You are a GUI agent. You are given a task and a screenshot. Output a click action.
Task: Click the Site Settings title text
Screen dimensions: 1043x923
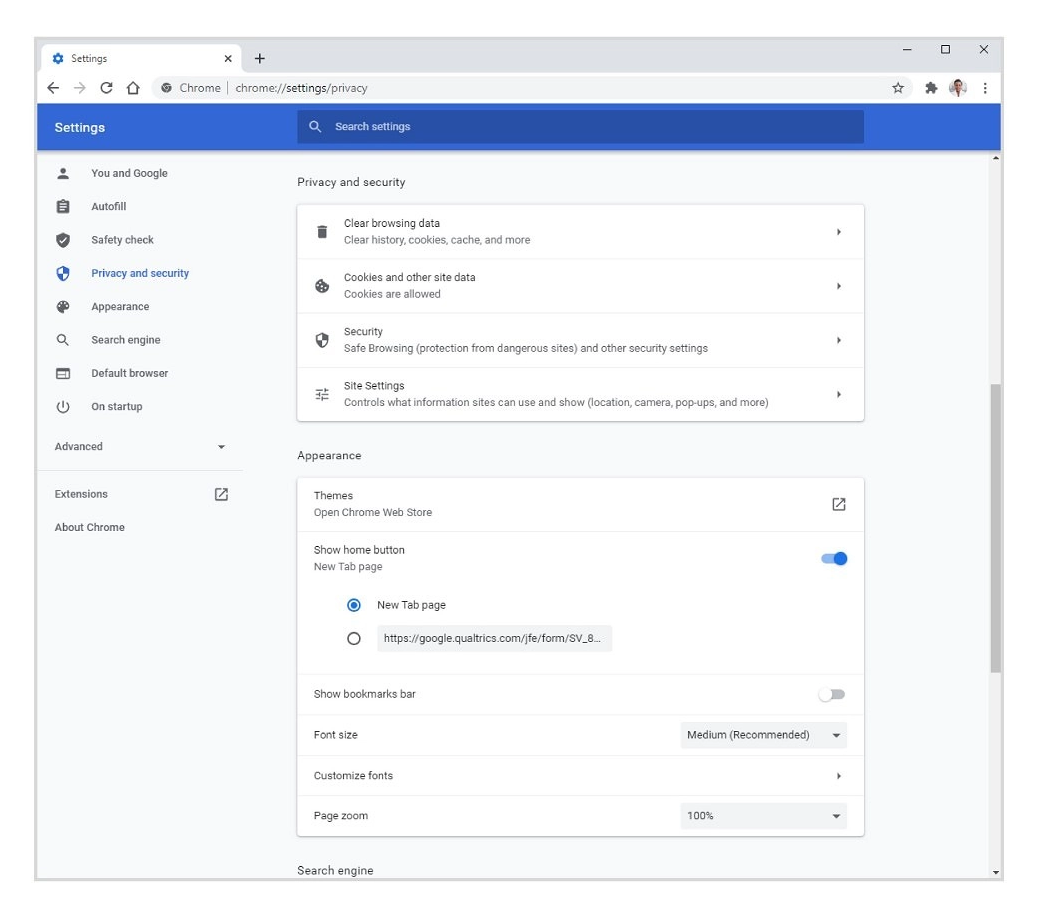[374, 386]
